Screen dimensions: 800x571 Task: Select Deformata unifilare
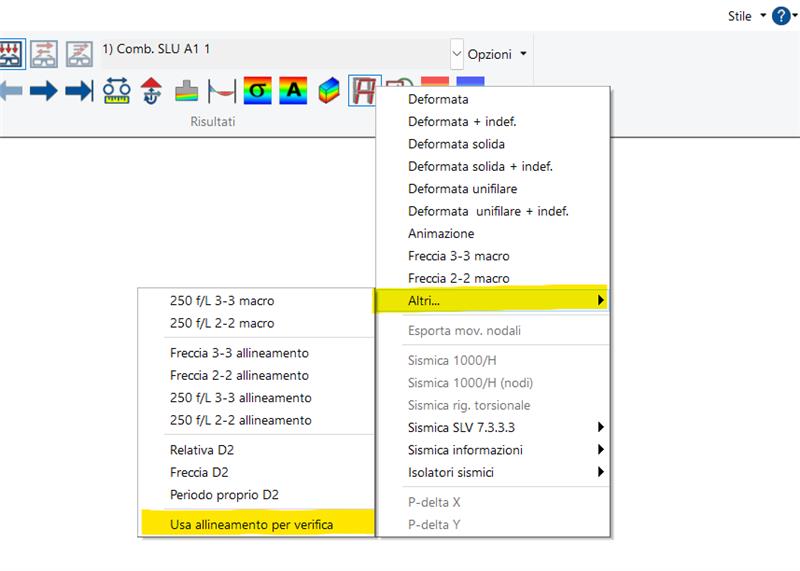coord(493,189)
